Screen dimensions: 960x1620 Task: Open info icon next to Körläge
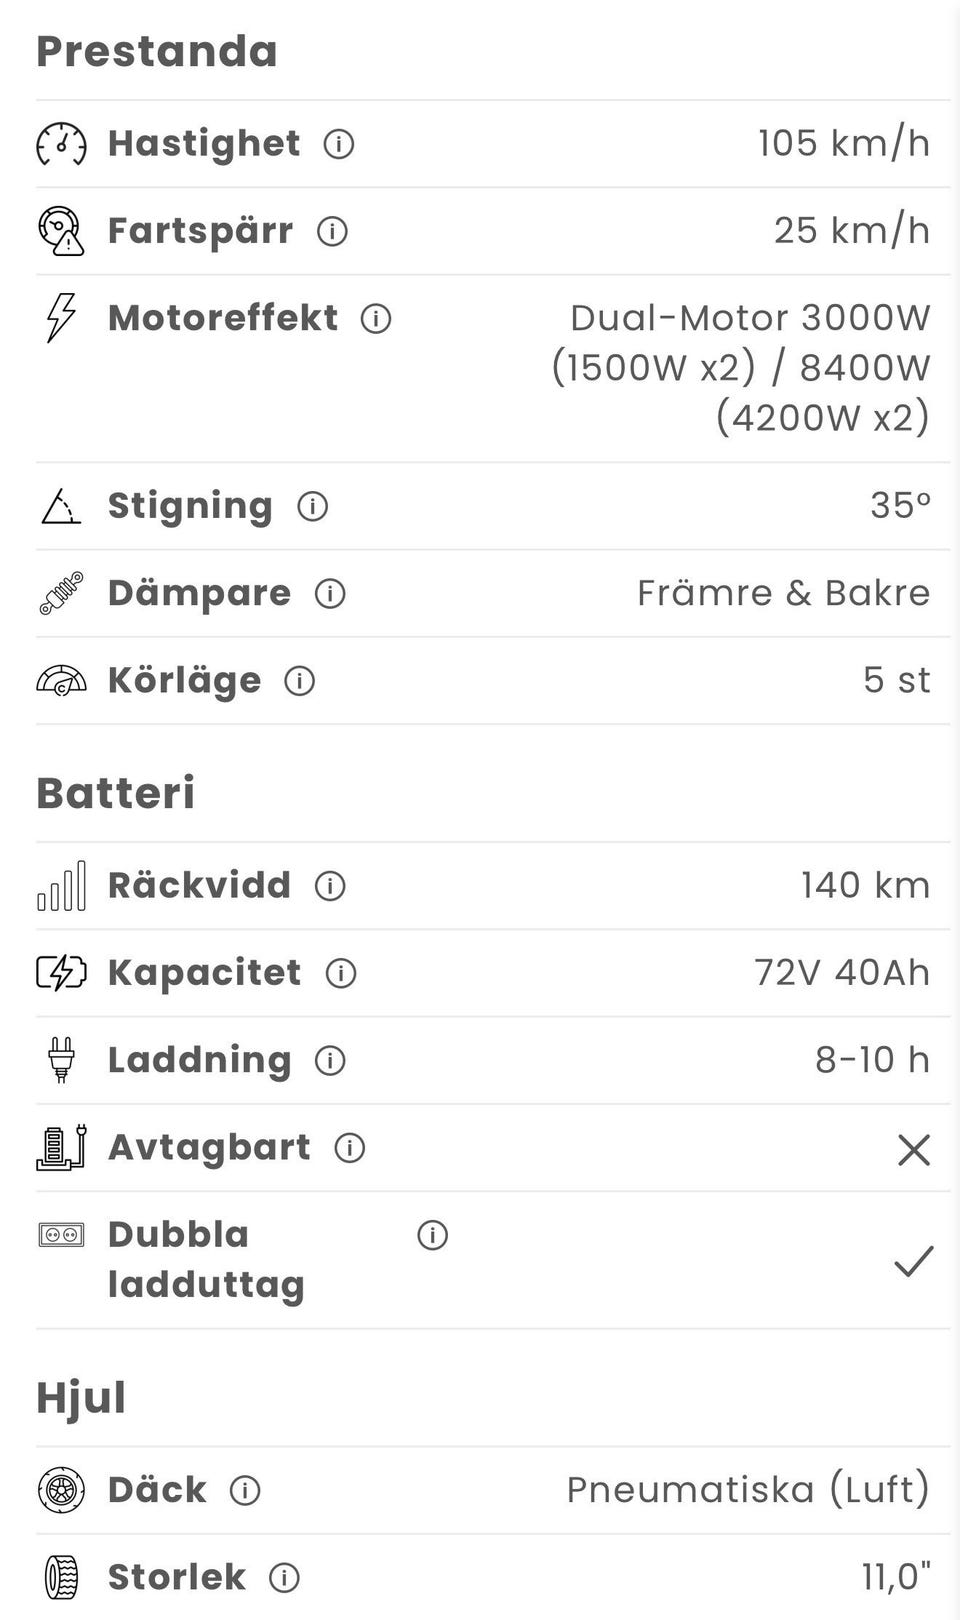[300, 681]
